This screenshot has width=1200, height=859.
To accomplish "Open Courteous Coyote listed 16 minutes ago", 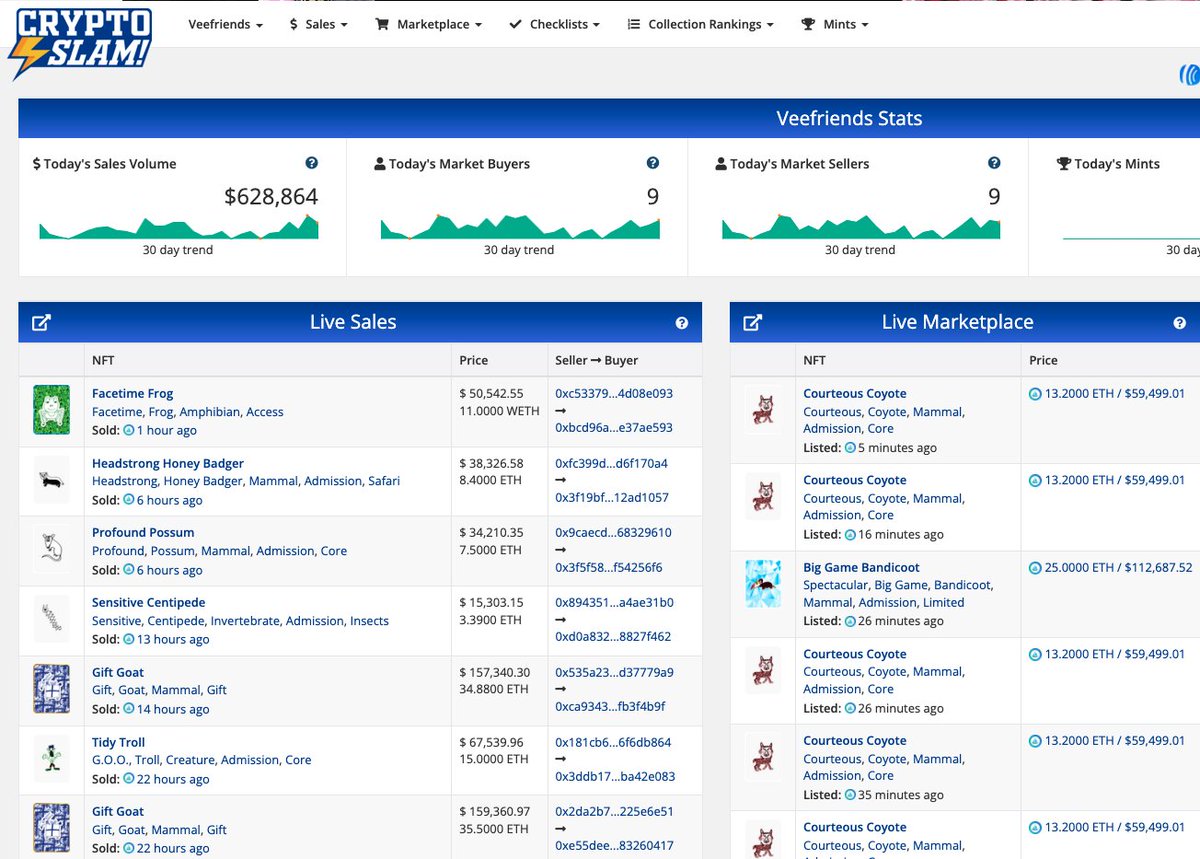I will [855, 481].
